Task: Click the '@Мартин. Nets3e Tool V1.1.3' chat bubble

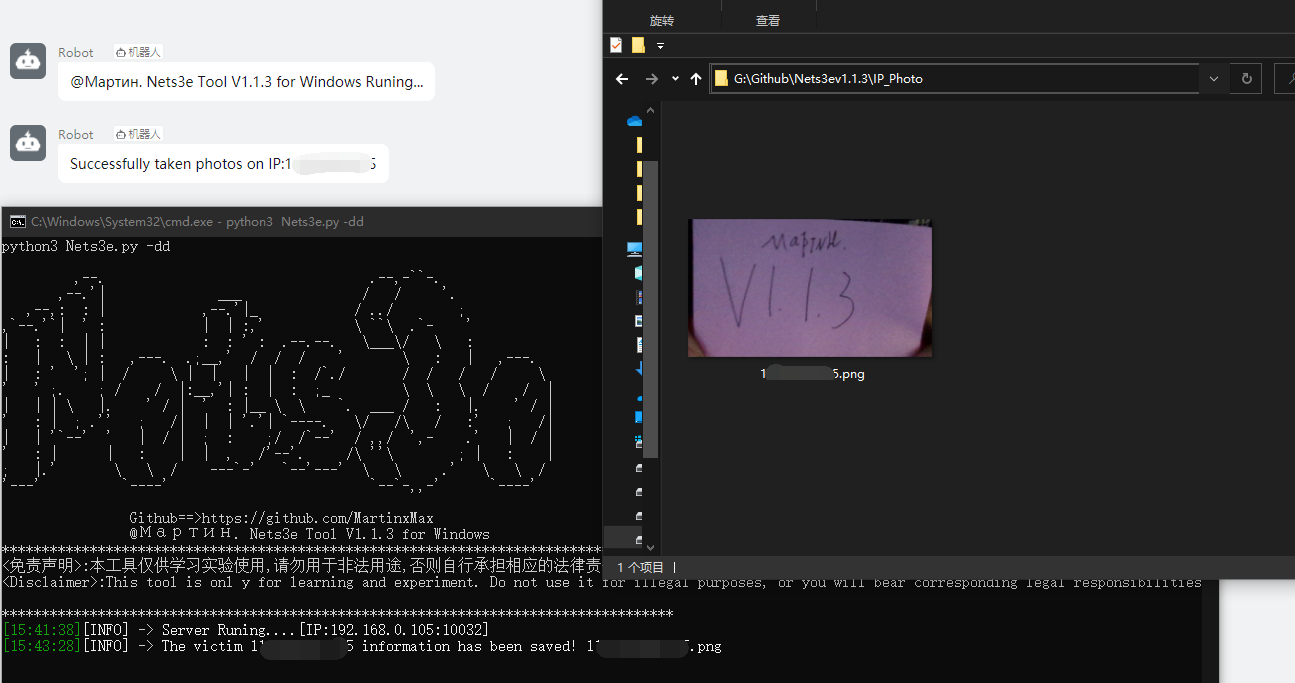Action: 246,82
